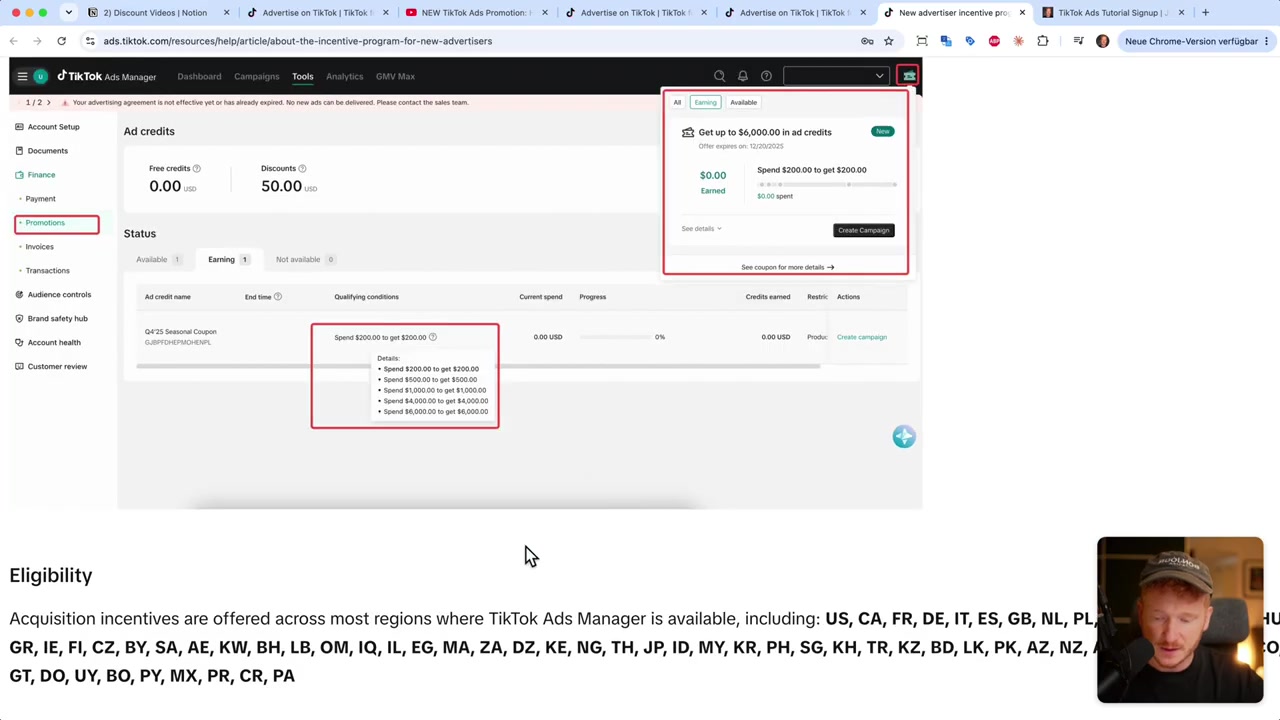Click the help question mark in Ads Manager header
Viewport: 1280px width, 720px height.
(766, 76)
